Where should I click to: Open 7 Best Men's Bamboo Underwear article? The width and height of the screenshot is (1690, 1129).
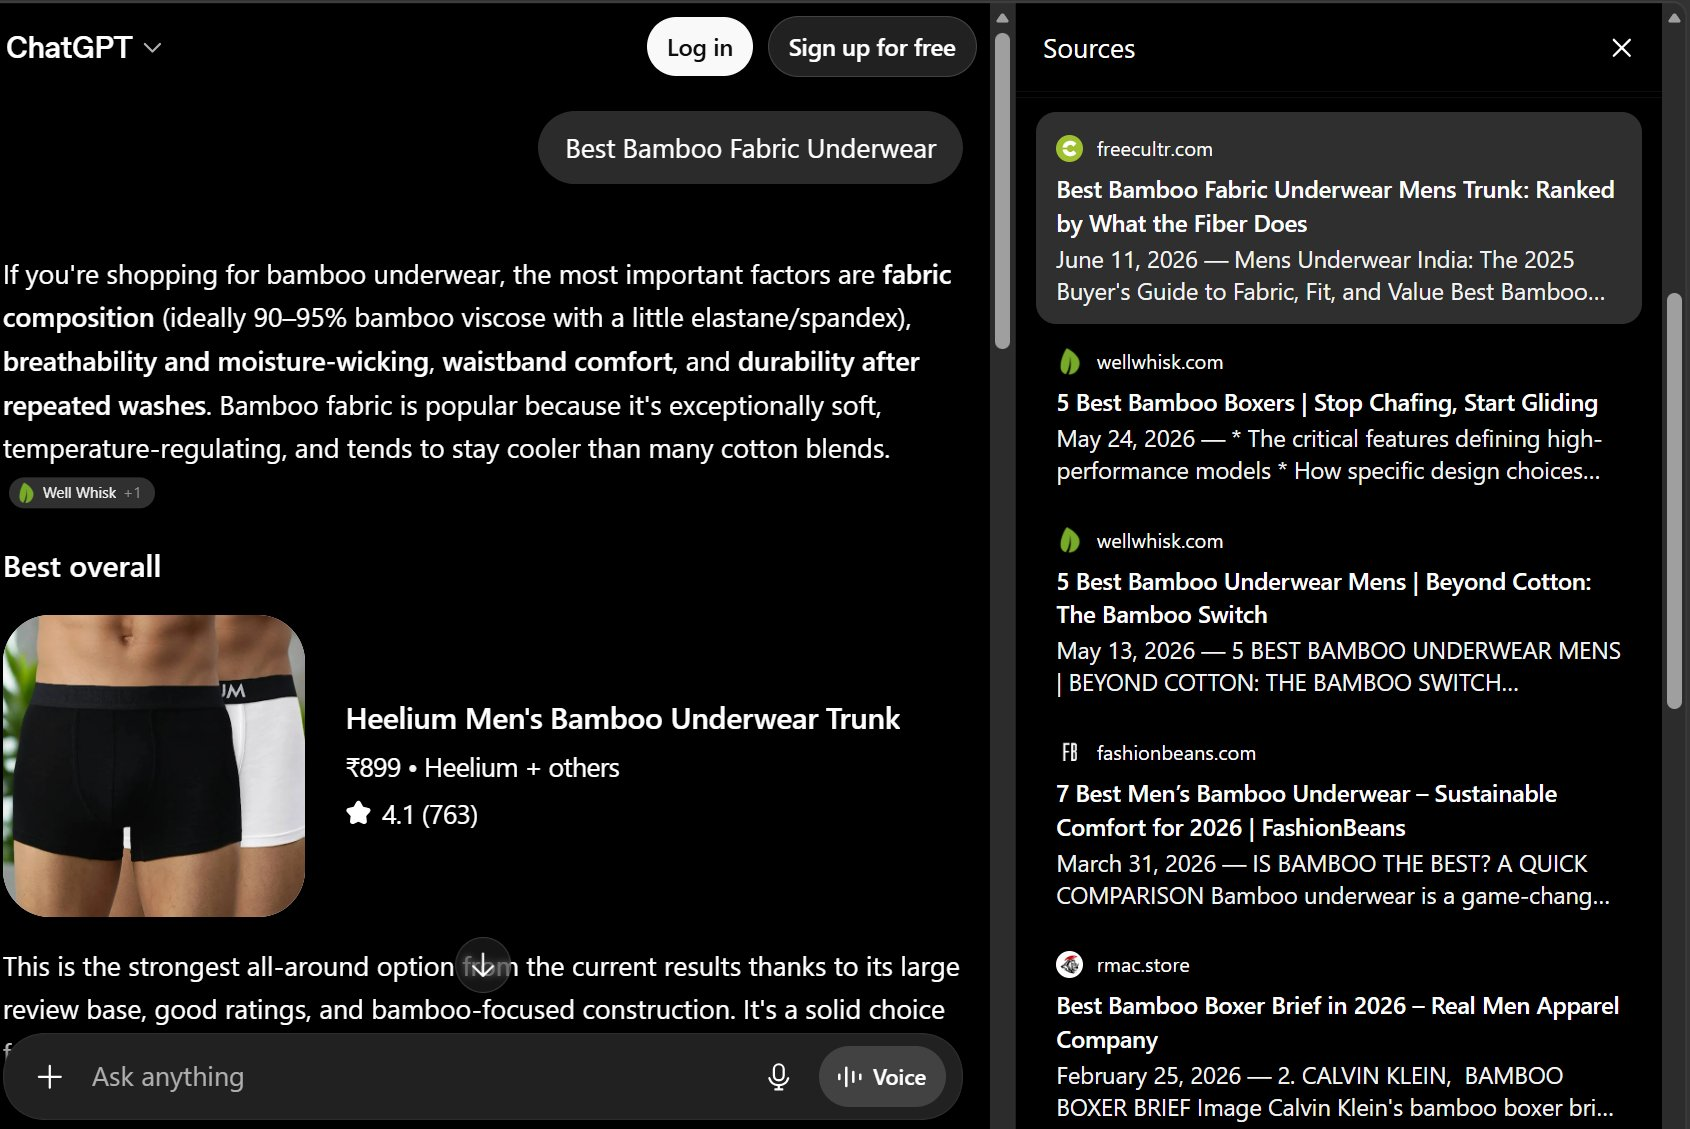[x=1306, y=810]
